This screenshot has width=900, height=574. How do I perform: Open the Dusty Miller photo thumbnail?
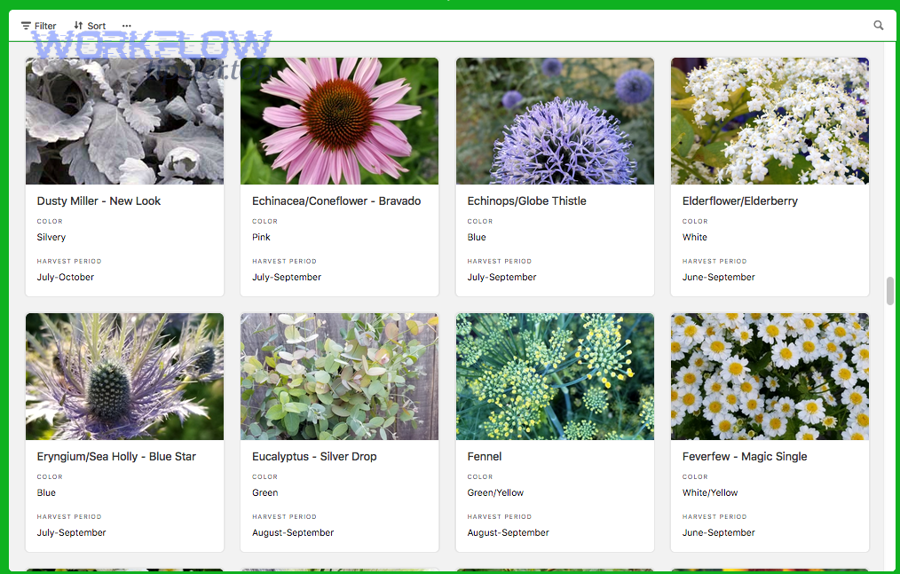click(x=125, y=121)
